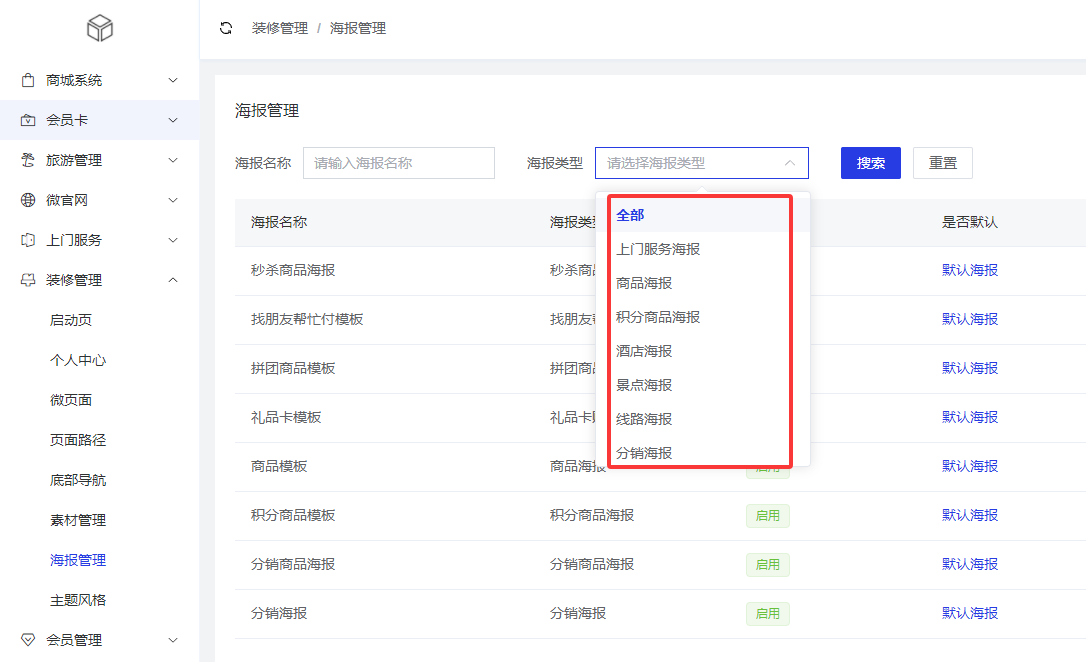Collapse the 装修管理 menu chevron
Viewport: 1090px width, 662px height.
173,280
